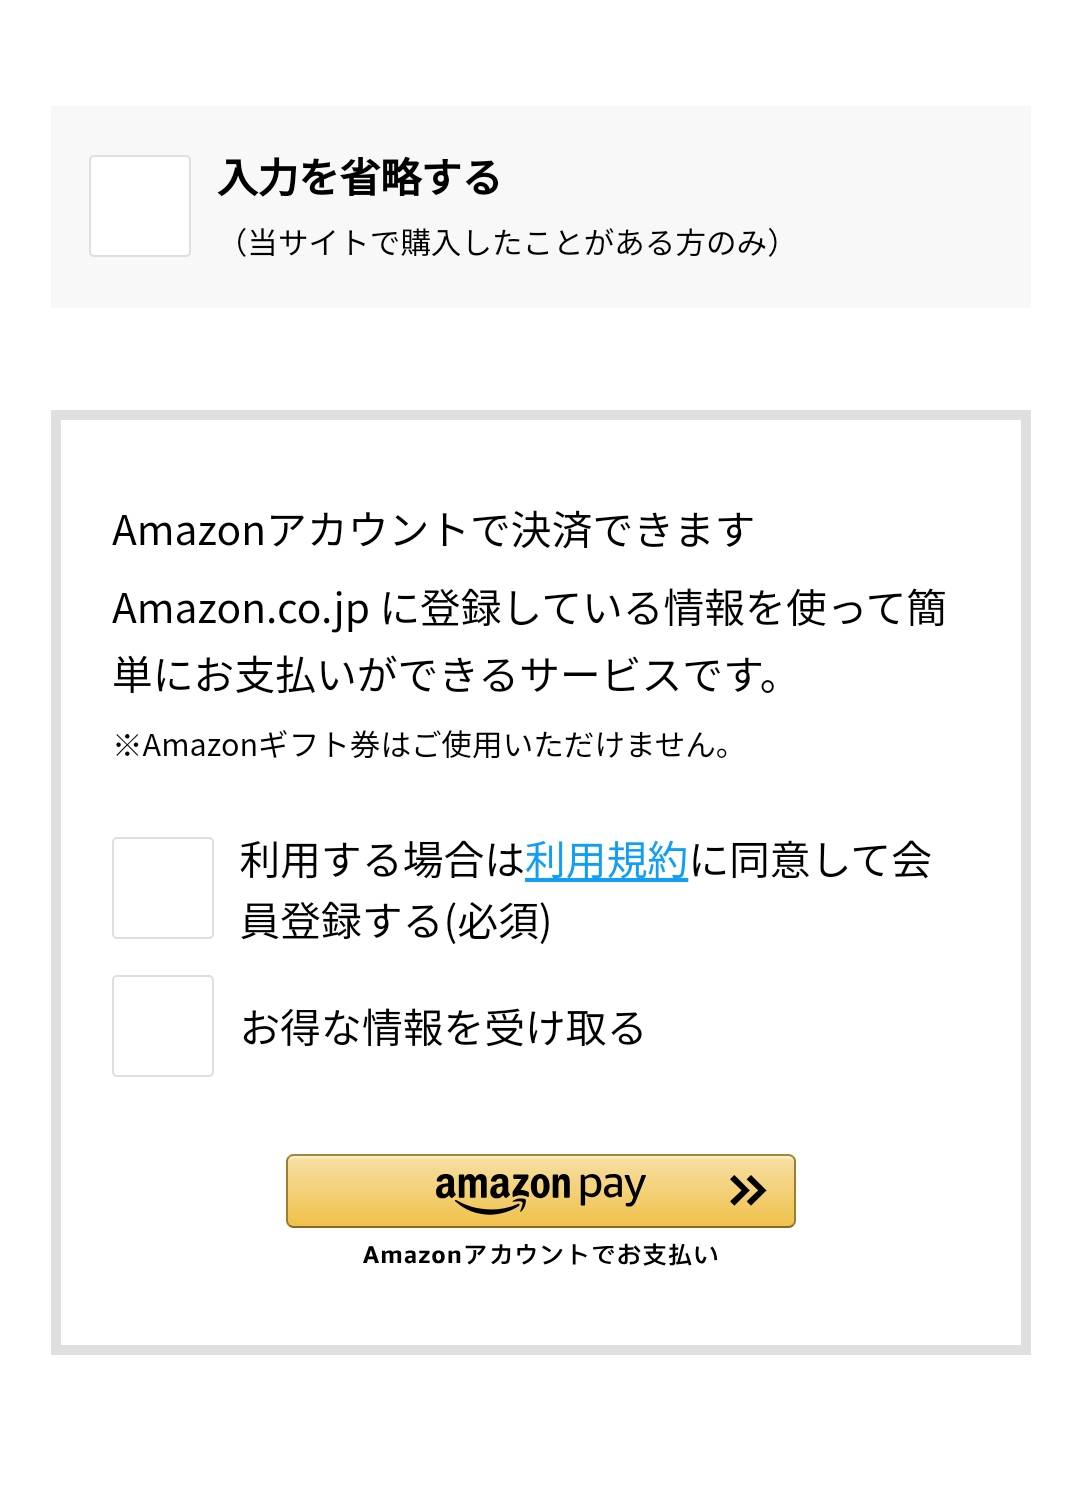The height and width of the screenshot is (1499, 1079).
Task: Check the 入力を省略する checkbox
Action: (140, 206)
